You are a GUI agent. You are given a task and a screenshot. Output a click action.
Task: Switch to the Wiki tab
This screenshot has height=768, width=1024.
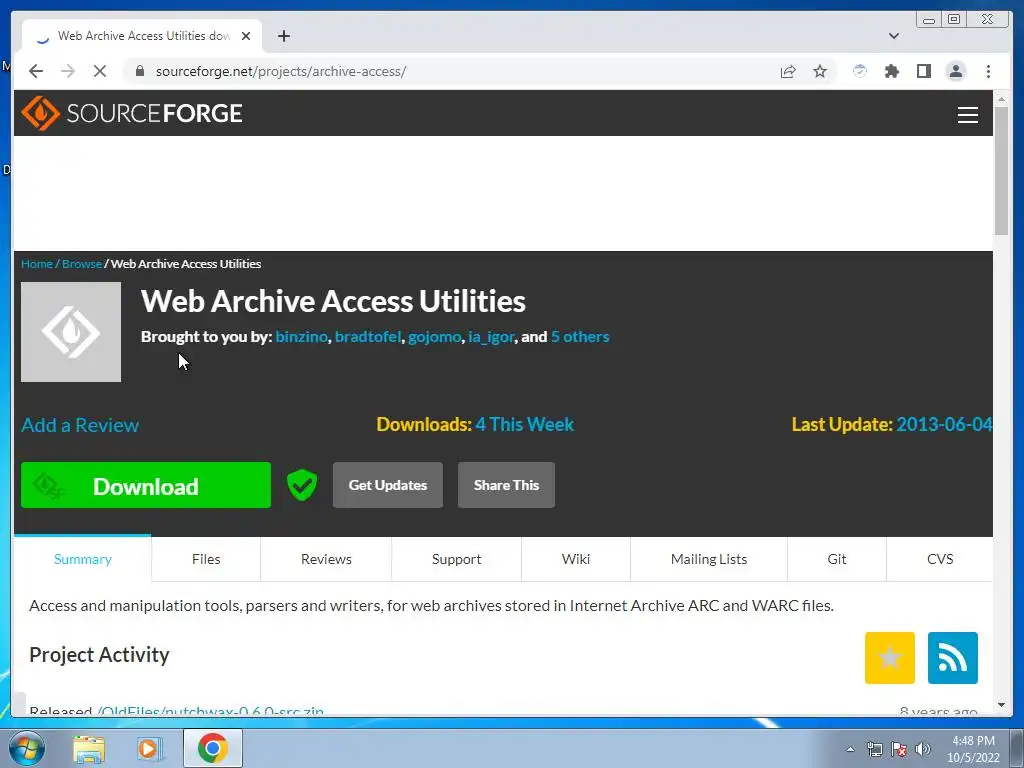coord(575,559)
